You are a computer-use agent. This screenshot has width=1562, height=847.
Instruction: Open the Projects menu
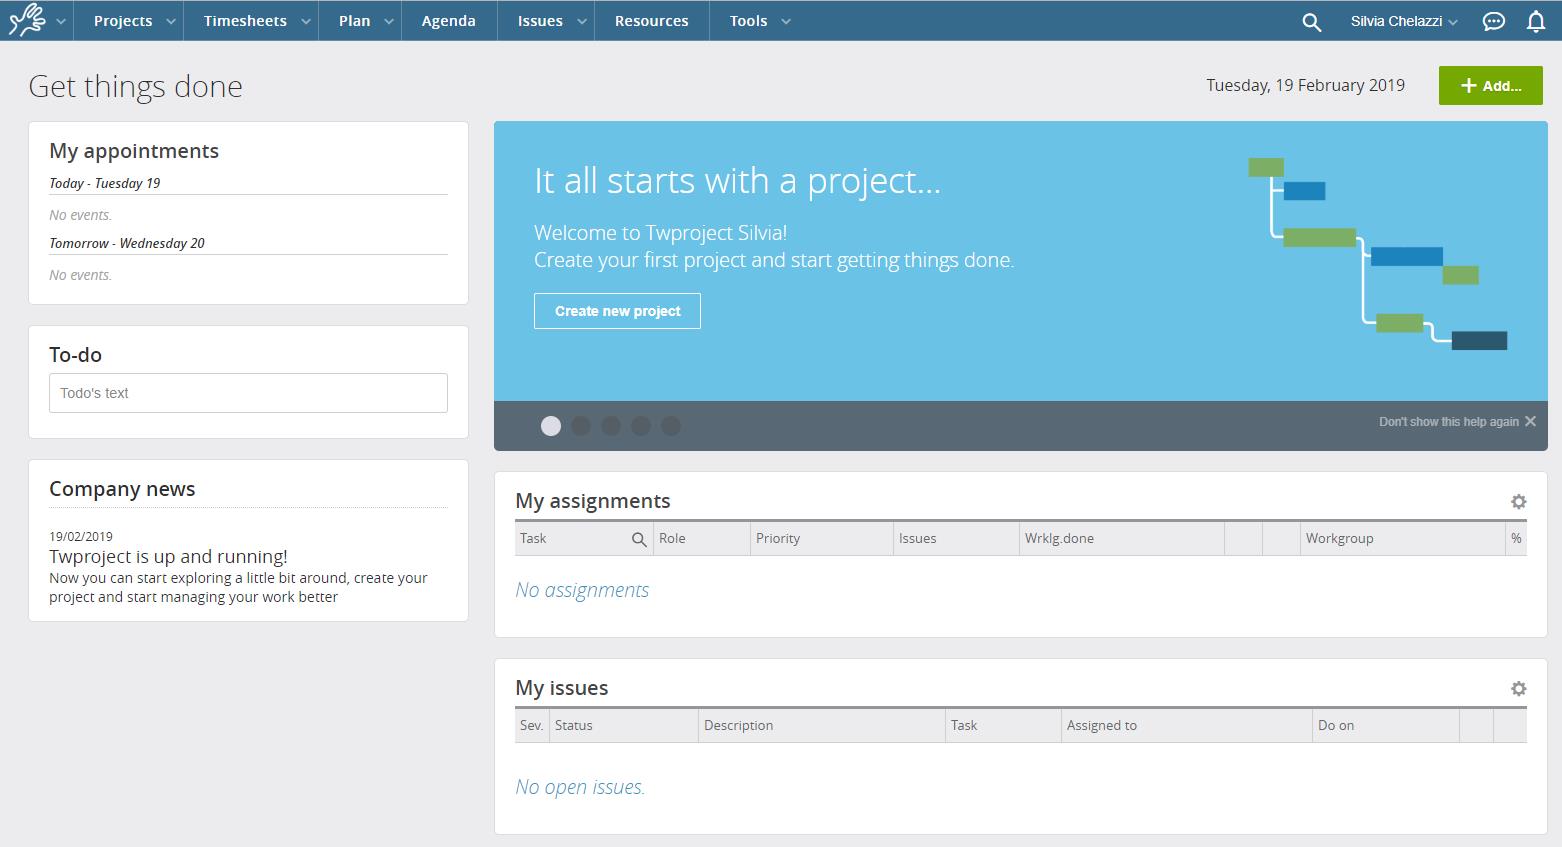tap(123, 21)
